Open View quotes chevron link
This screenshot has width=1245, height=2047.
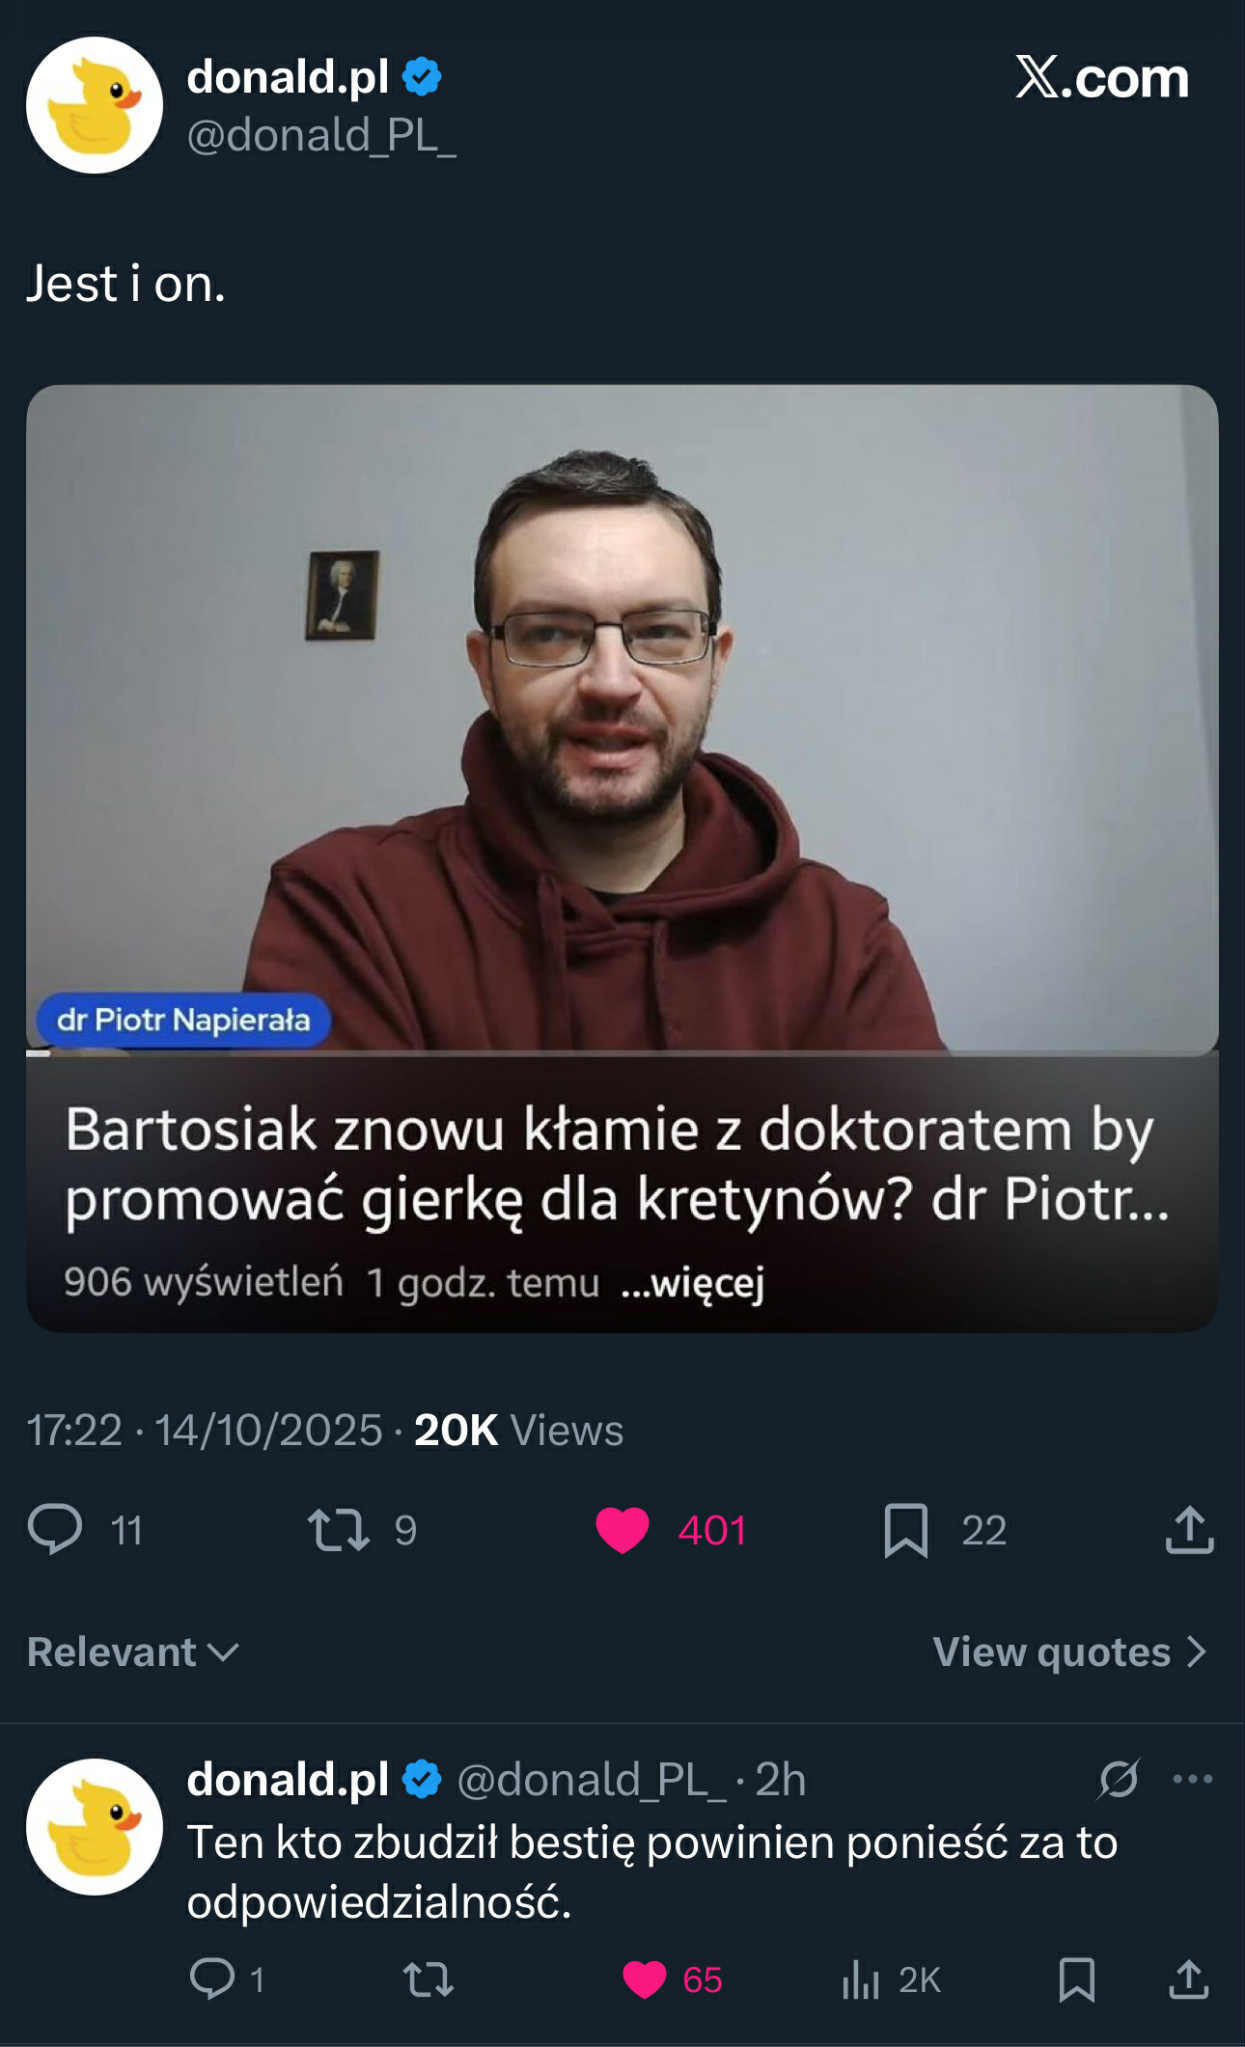point(1071,1652)
